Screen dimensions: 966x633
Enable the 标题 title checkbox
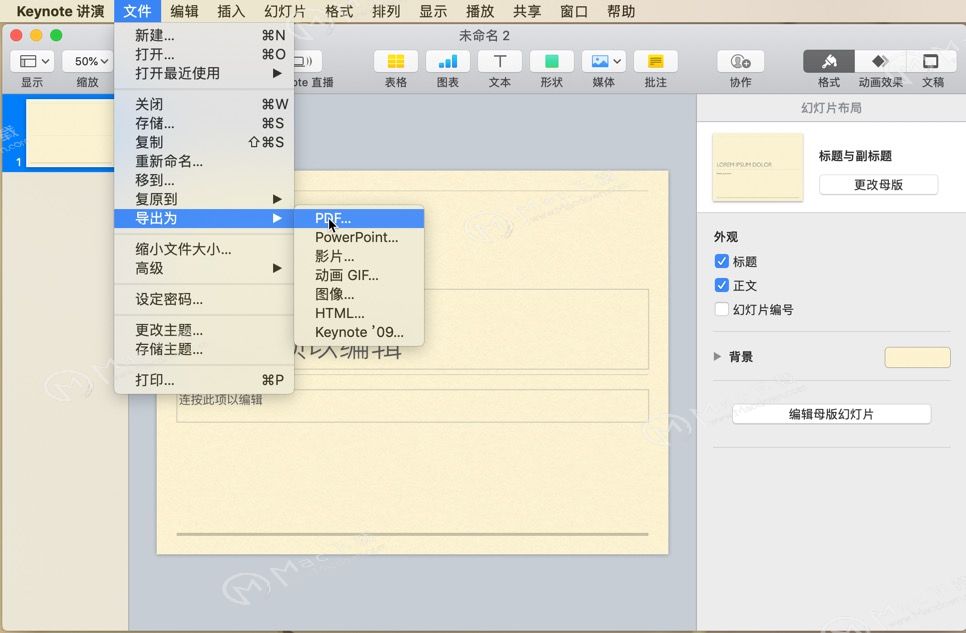(x=722, y=261)
